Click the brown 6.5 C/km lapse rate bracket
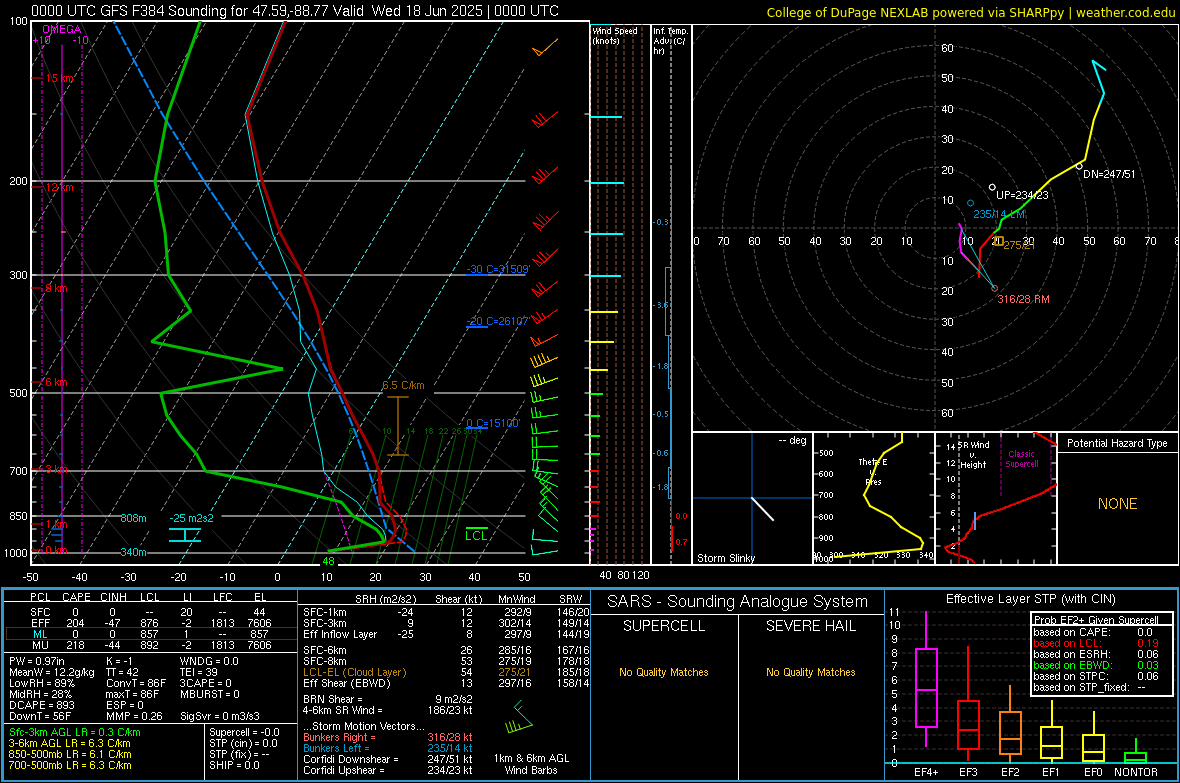The height and width of the screenshot is (783, 1180). click(x=398, y=425)
